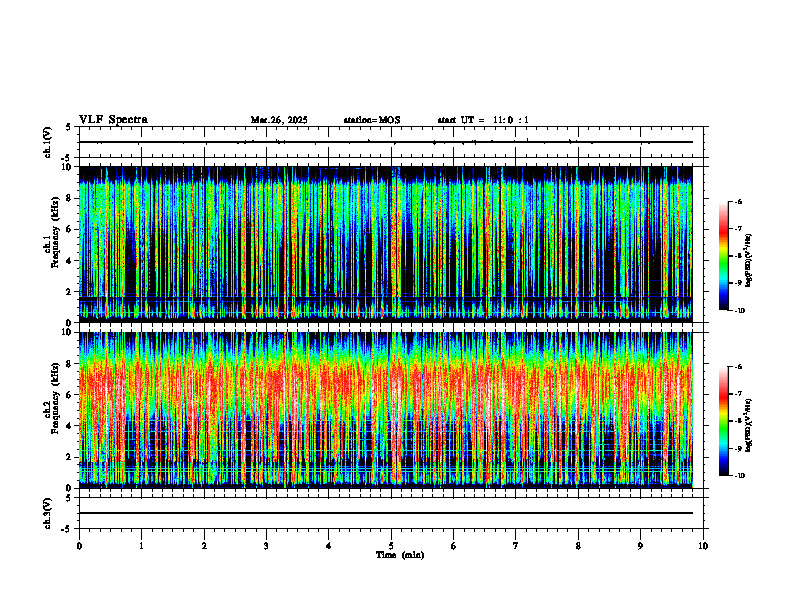Click the ch.1 spectrogram color scale bar
Image resolution: width=792 pixels, height=612 pixels.
tap(723, 256)
